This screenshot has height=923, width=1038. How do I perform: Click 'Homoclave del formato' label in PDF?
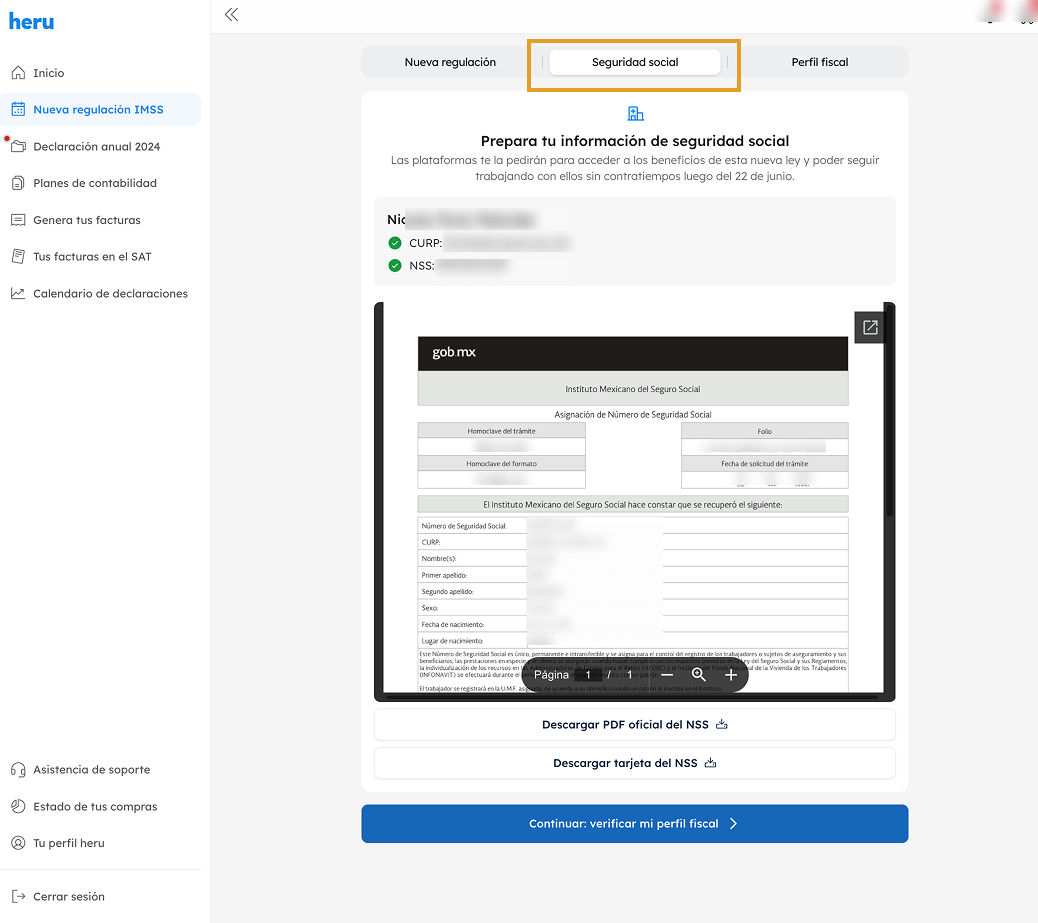[x=501, y=464]
